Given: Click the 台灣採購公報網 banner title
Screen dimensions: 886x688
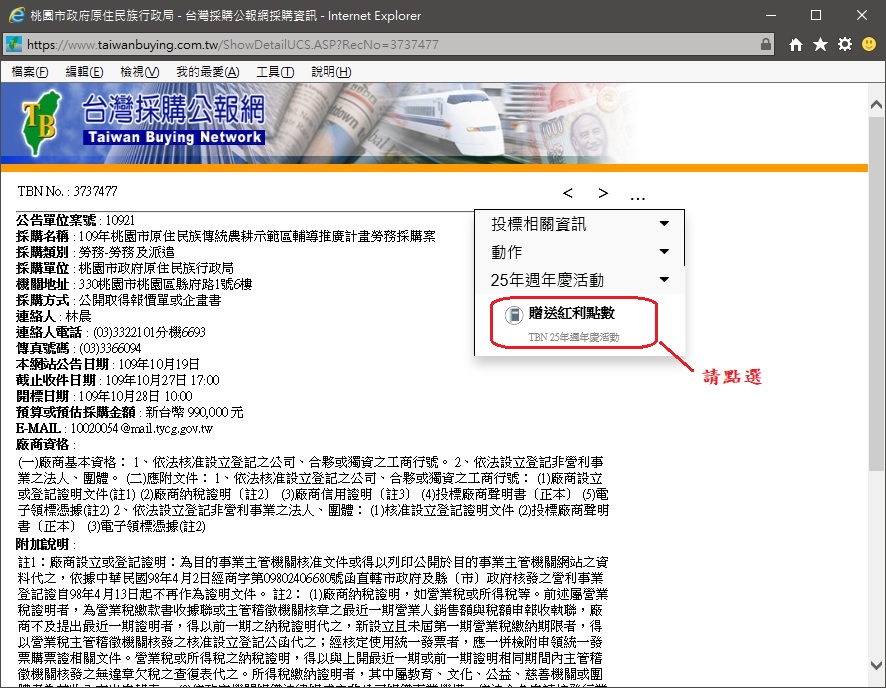Looking at the screenshot, I should click(173, 109).
